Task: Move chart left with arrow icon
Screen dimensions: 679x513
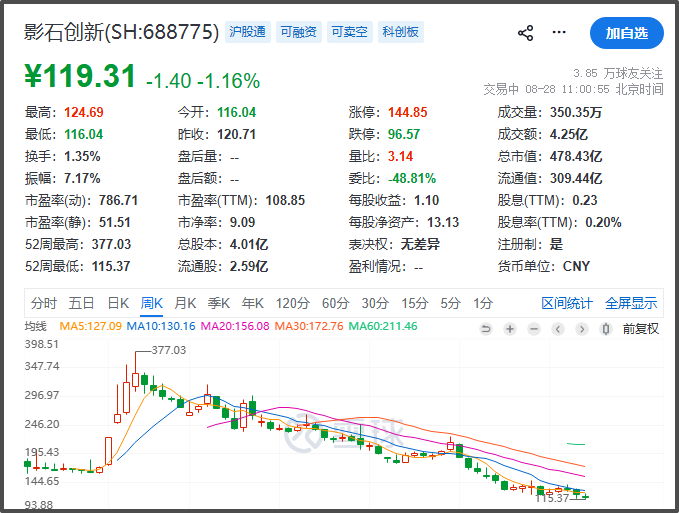Action: (558, 329)
